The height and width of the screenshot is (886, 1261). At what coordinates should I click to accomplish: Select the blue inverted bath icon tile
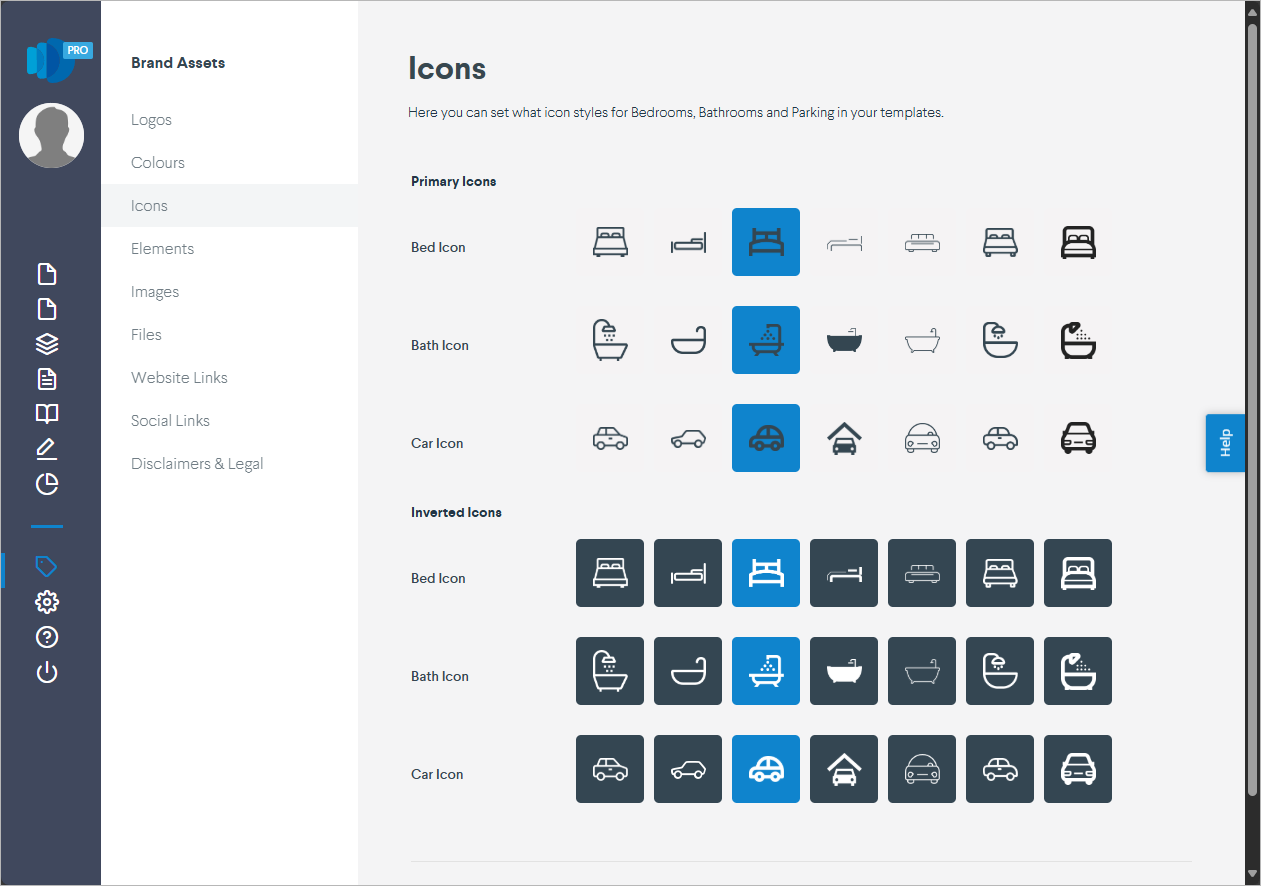pos(766,671)
